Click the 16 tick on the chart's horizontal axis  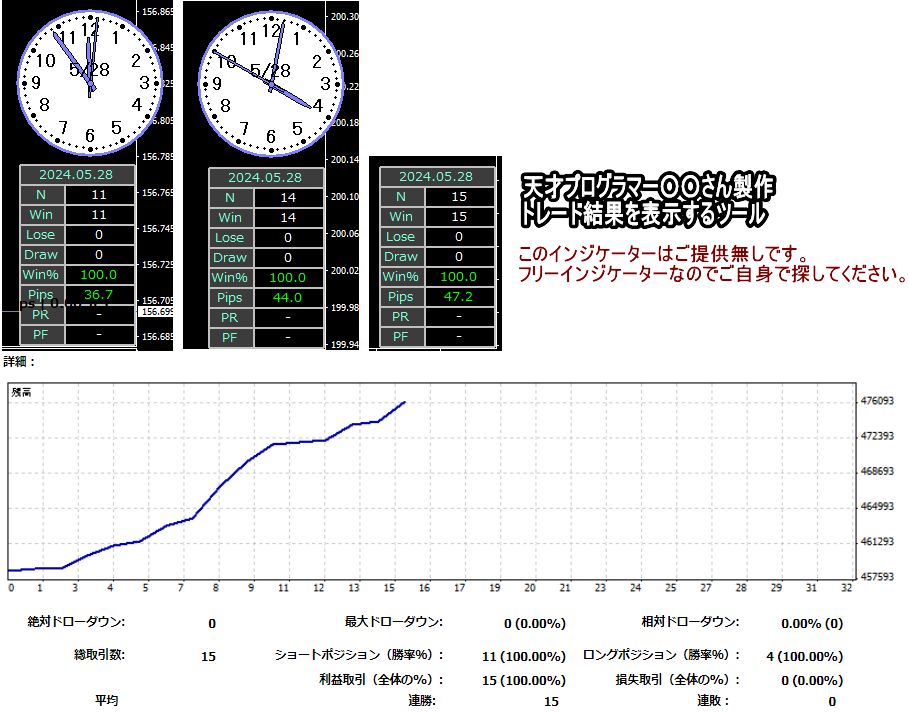click(x=425, y=588)
